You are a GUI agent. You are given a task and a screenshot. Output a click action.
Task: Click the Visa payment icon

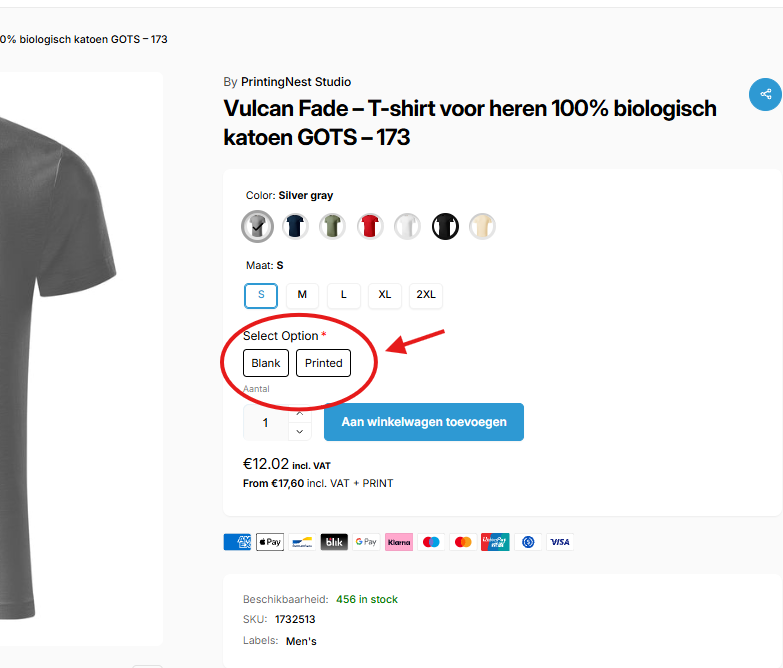point(560,542)
